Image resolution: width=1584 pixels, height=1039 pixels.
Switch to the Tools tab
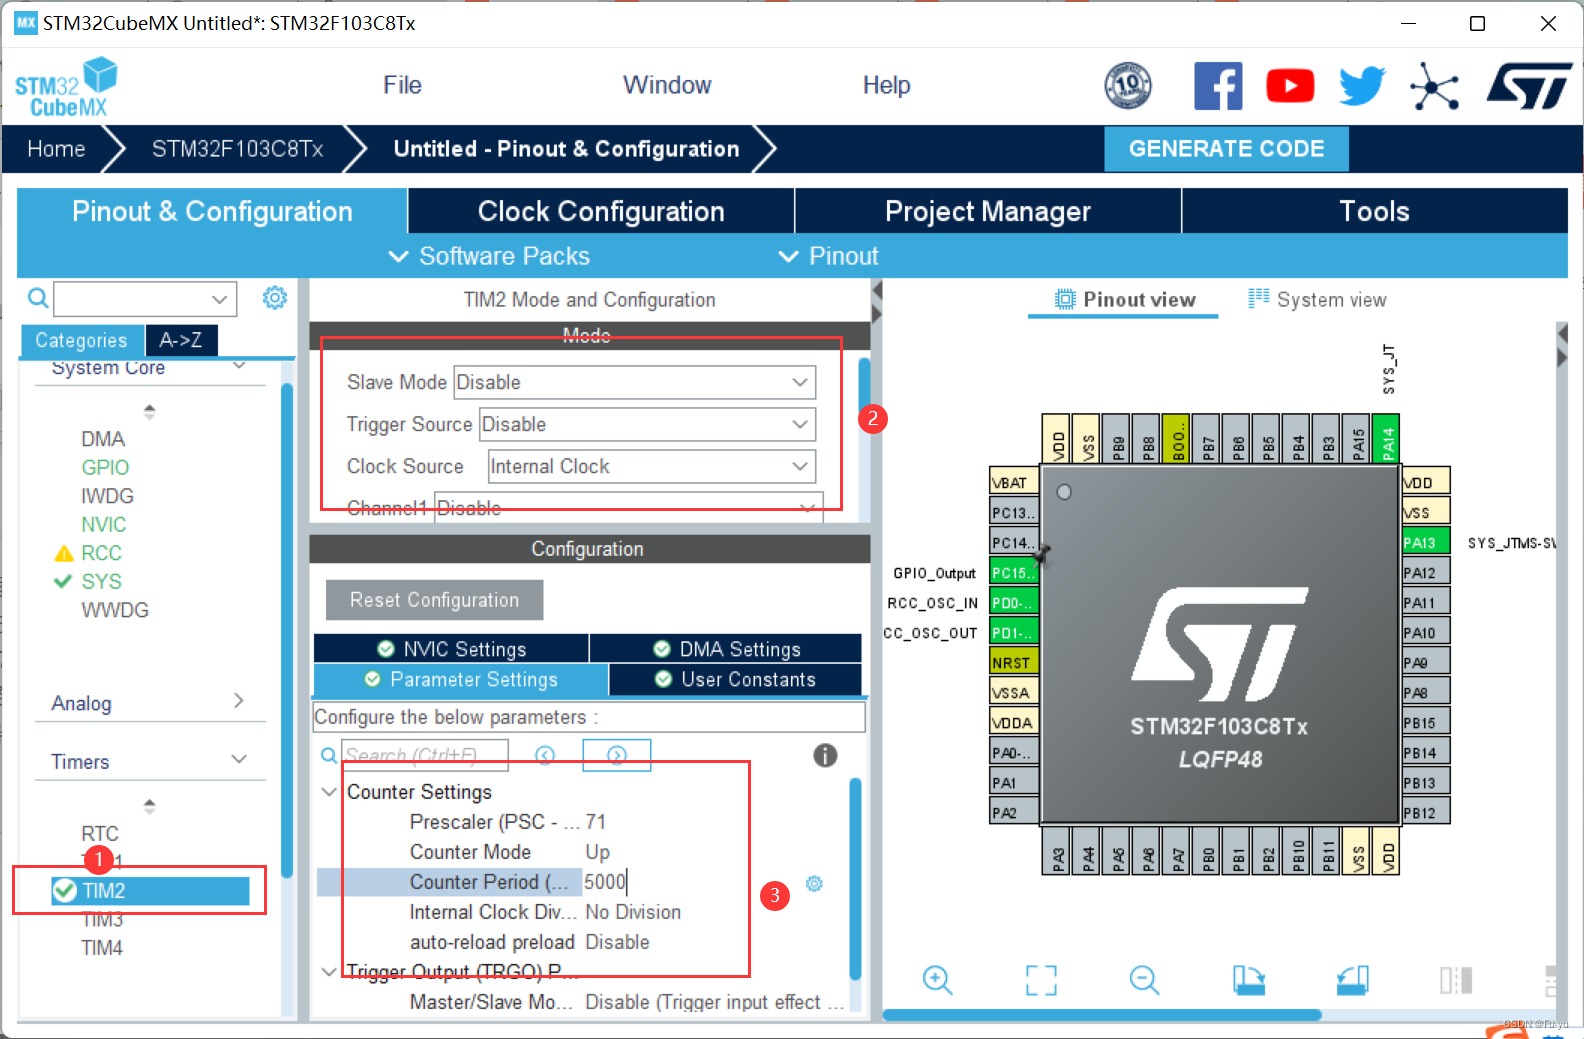click(x=1375, y=211)
